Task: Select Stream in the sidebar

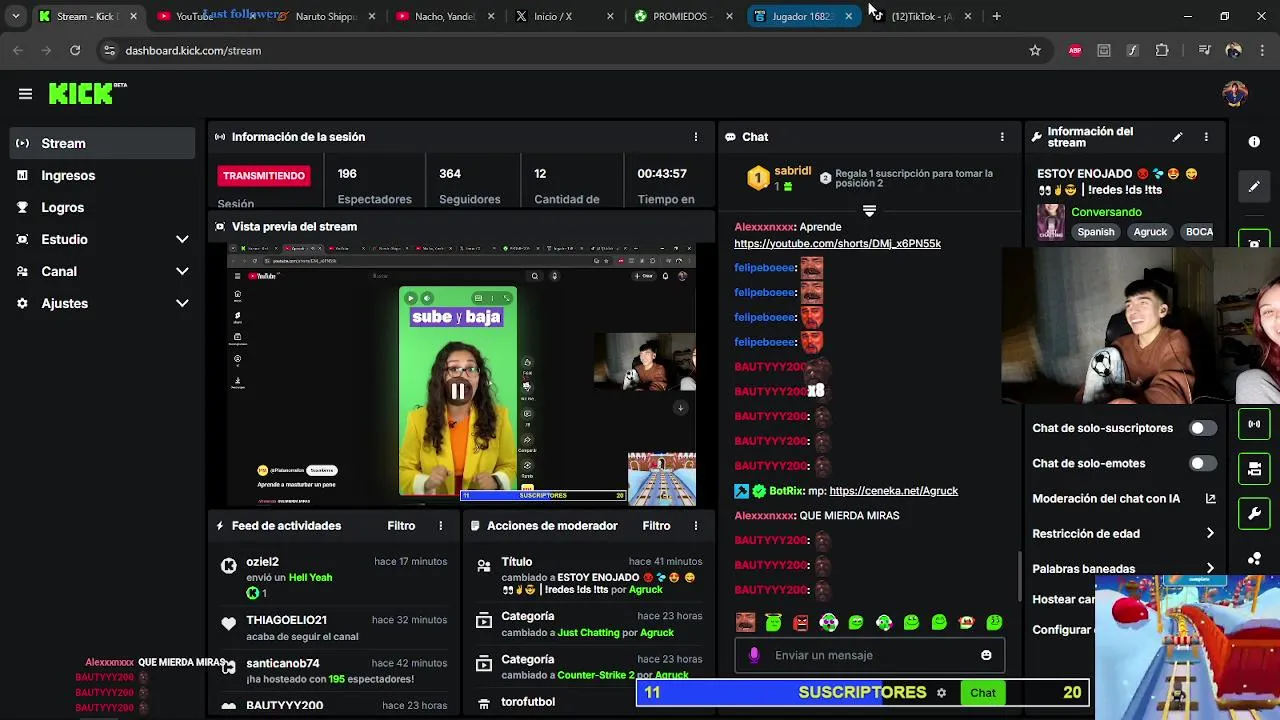Action: click(103, 143)
